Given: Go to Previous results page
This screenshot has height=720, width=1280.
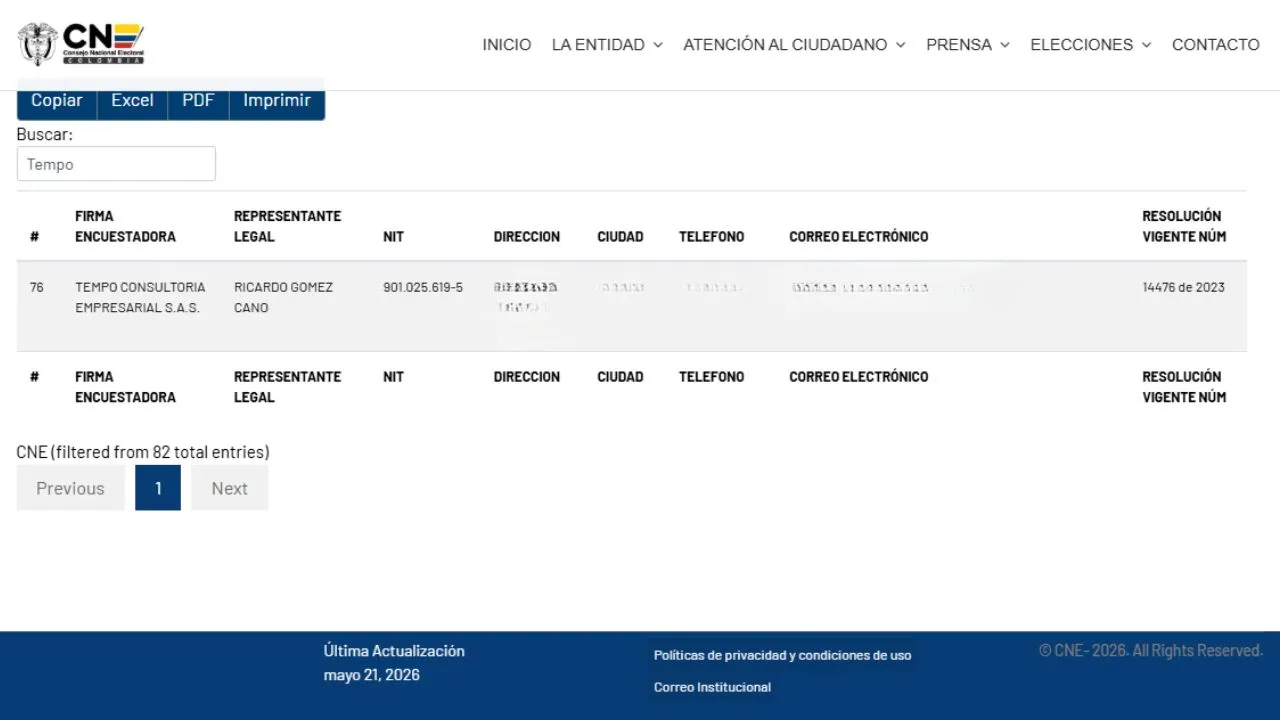Looking at the screenshot, I should pos(70,488).
